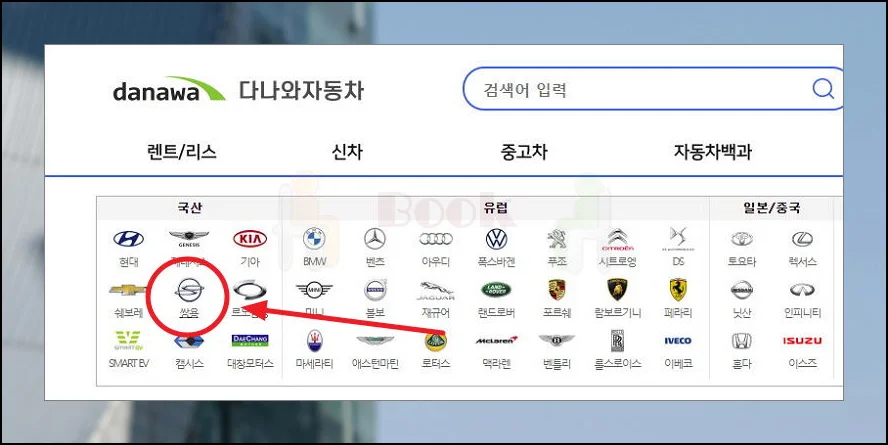
Task: Click the 기아 text label
Action: click(x=250, y=262)
